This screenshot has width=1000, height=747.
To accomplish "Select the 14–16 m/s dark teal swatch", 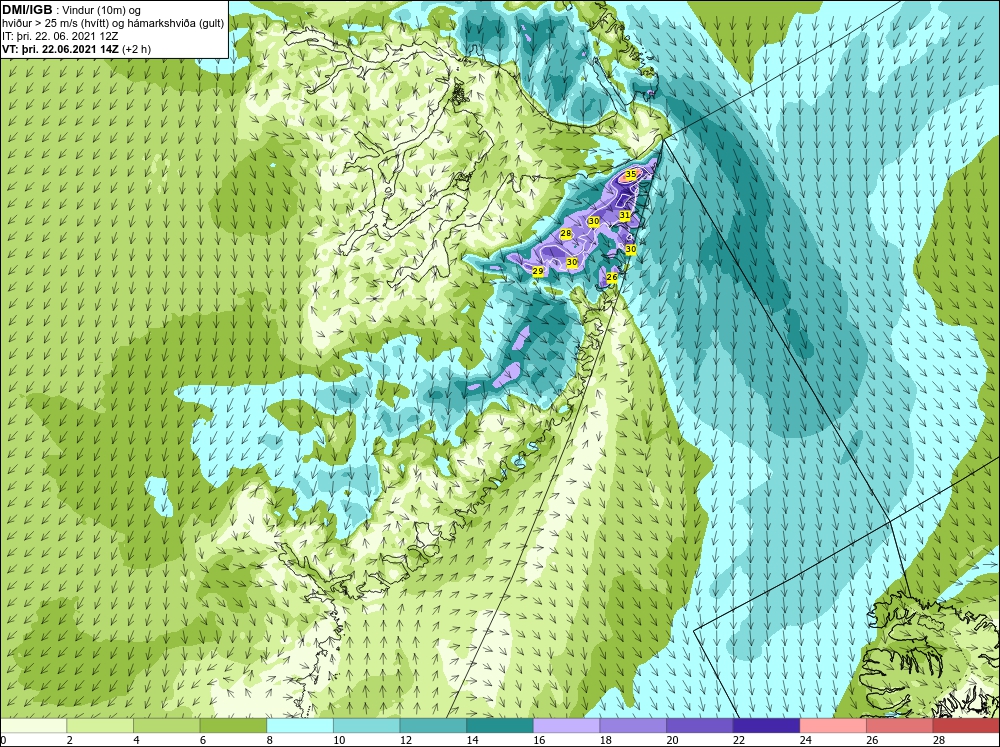I will [x=499, y=726].
